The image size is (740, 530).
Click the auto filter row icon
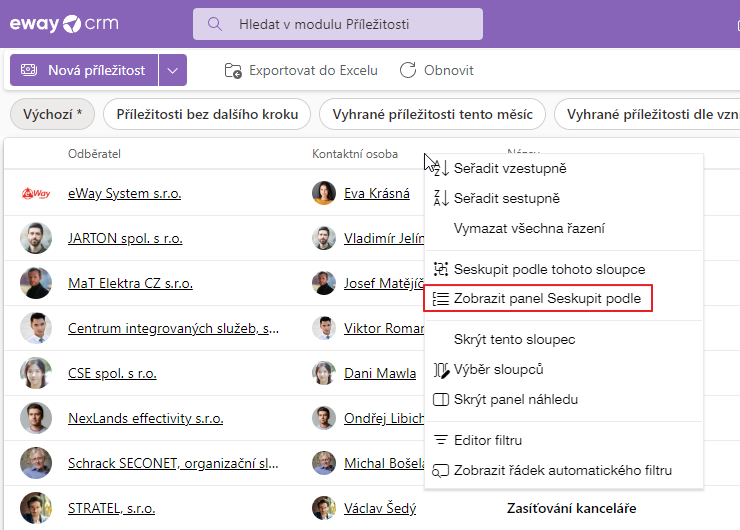pyautogui.click(x=441, y=471)
